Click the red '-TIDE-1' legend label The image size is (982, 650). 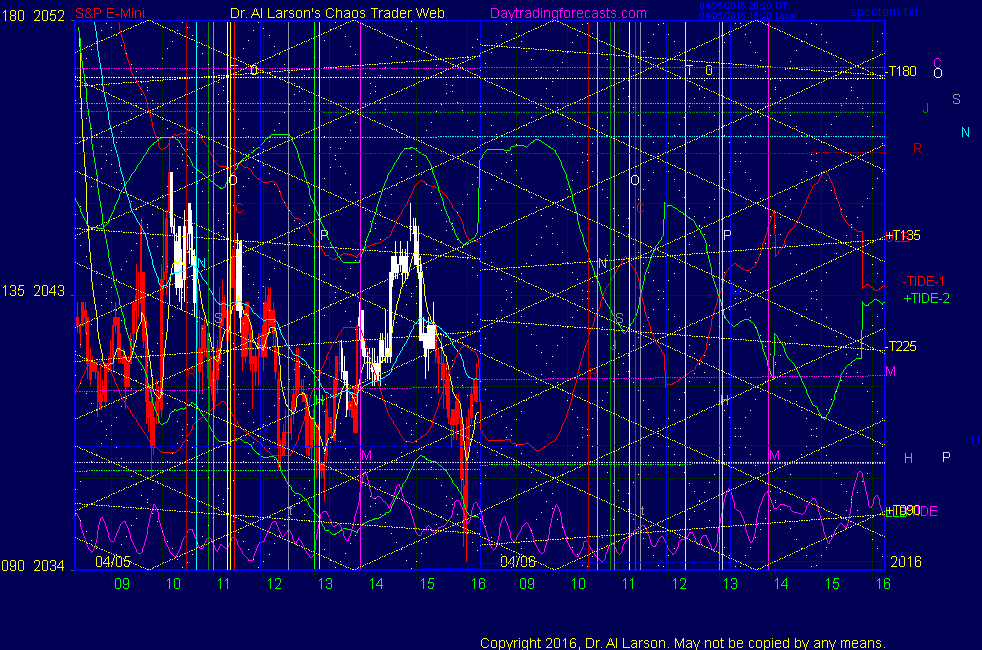tap(923, 281)
